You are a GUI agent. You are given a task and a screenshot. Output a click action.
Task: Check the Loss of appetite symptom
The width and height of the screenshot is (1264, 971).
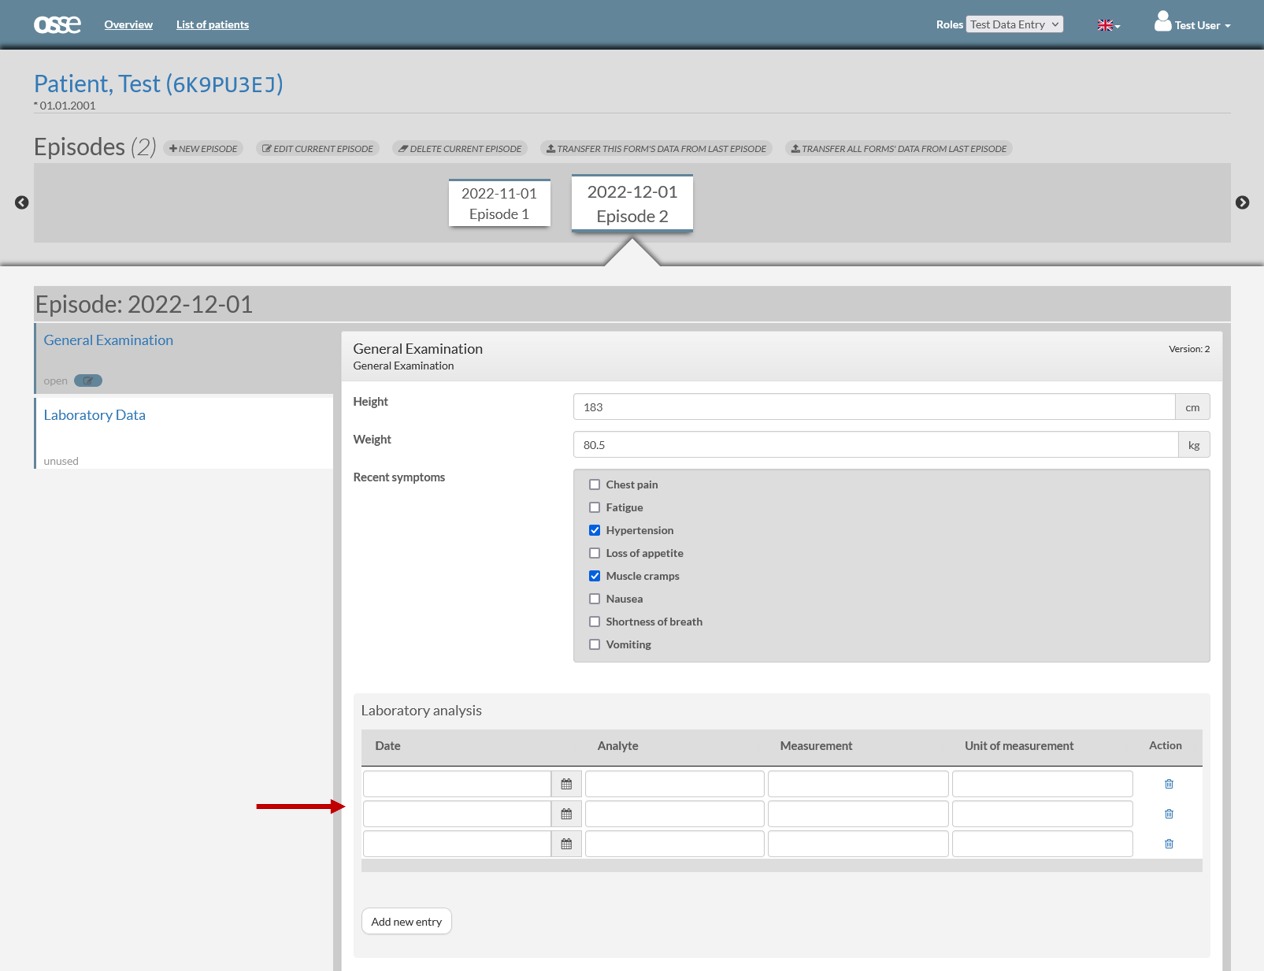(x=594, y=553)
